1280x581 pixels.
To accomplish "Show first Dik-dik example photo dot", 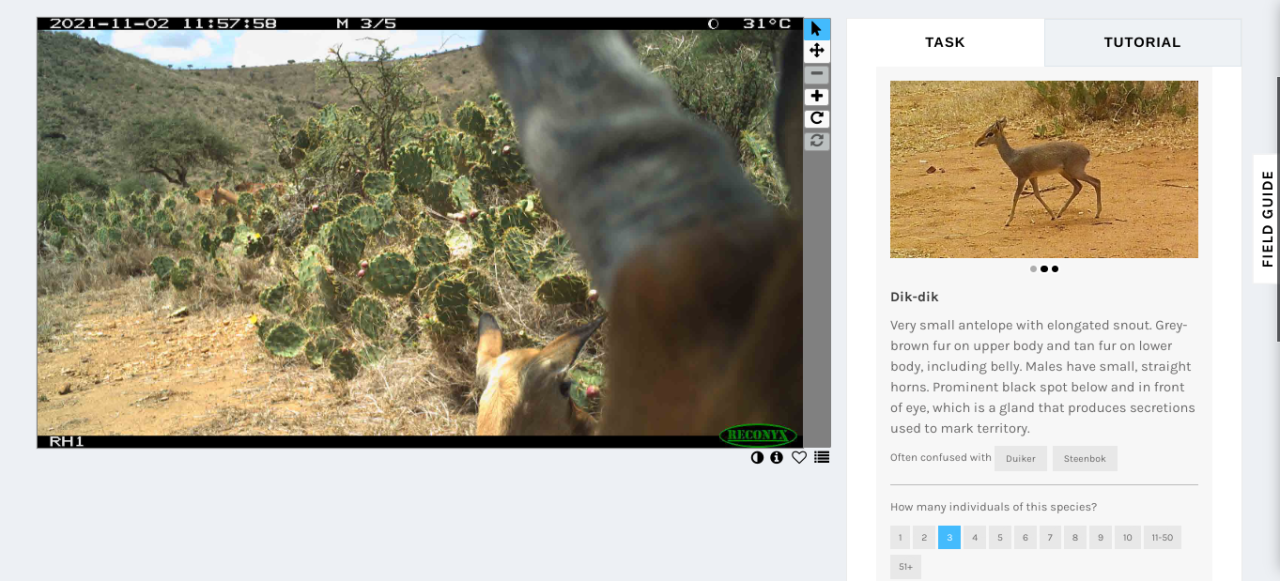I will [x=1033, y=269].
